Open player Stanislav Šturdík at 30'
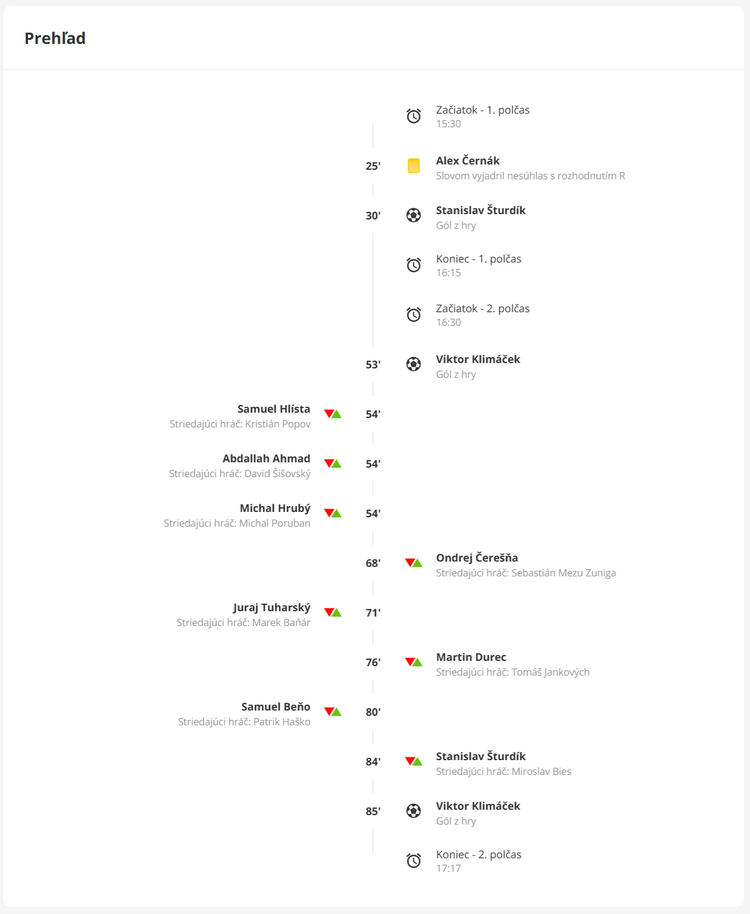This screenshot has height=914, width=750. click(480, 210)
